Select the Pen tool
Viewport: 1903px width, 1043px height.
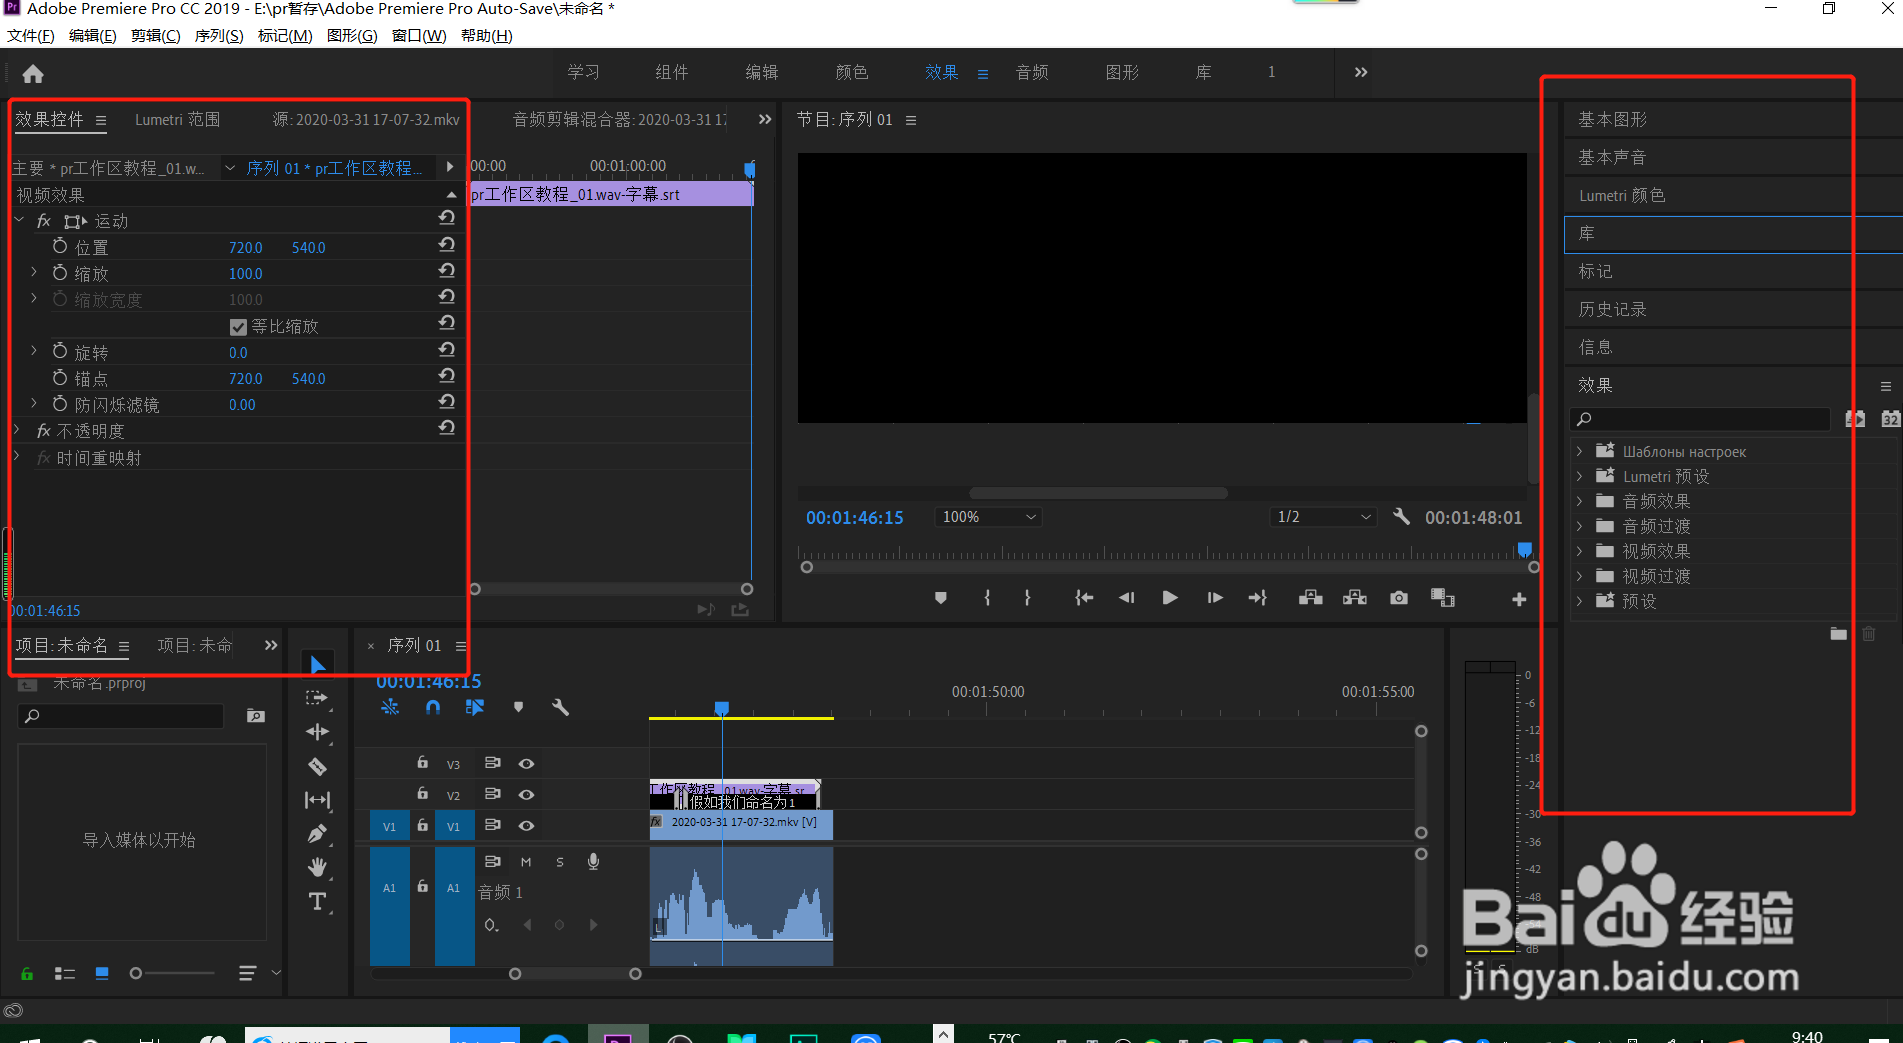click(317, 834)
